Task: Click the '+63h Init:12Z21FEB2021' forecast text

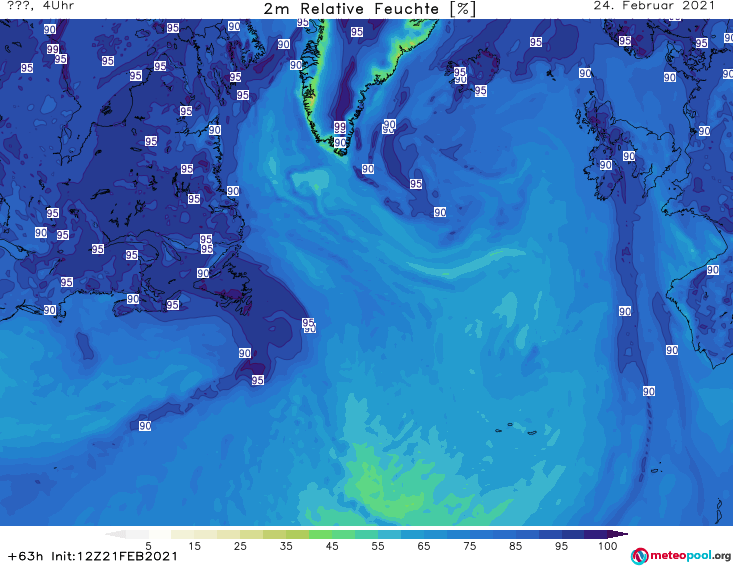Action: [x=93, y=556]
